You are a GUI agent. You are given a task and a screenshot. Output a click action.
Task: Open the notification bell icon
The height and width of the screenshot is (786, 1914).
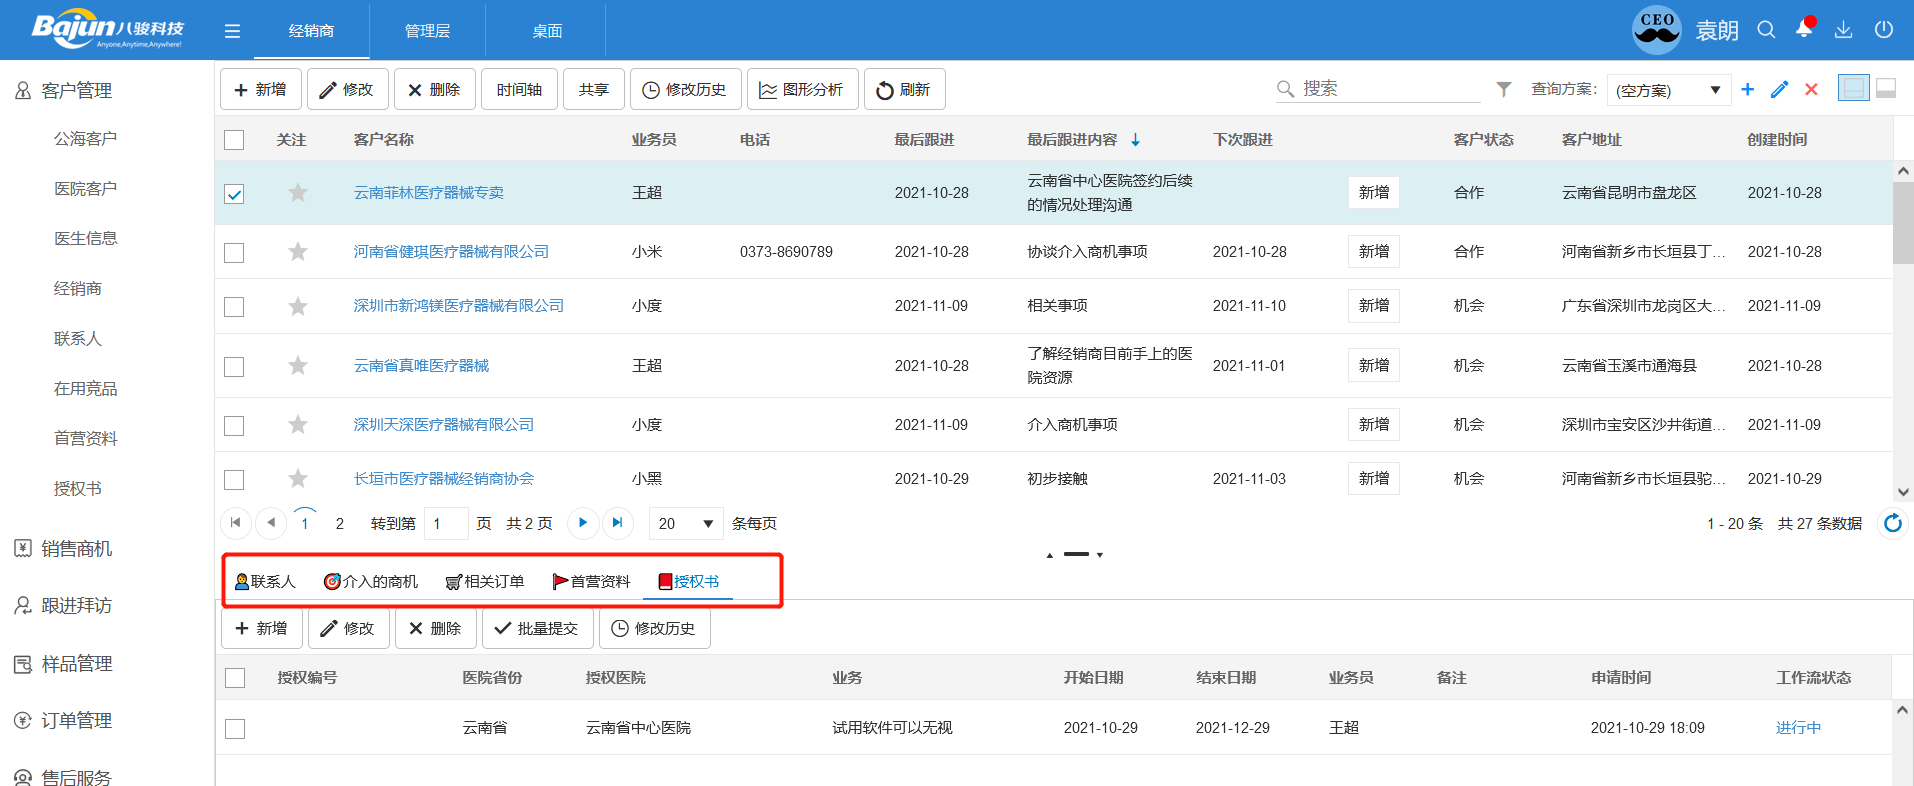click(1804, 29)
